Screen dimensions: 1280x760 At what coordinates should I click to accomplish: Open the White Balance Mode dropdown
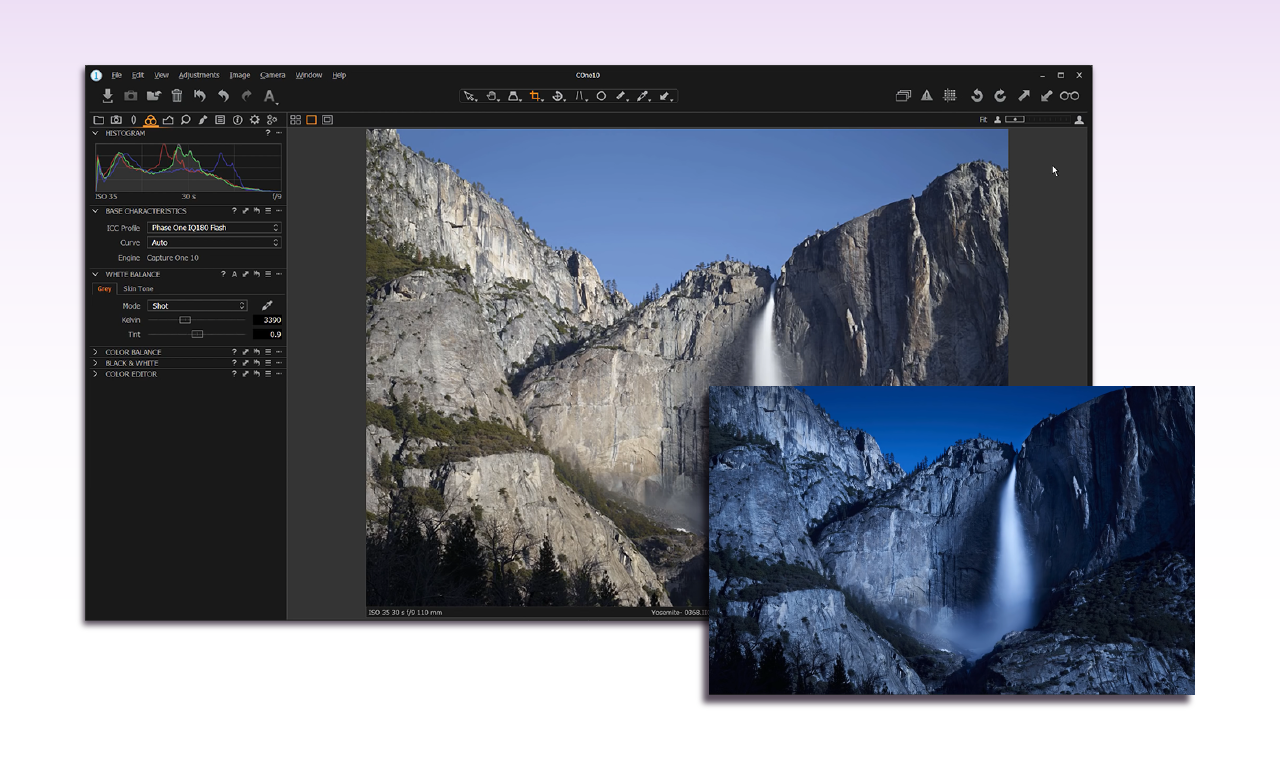pos(197,306)
